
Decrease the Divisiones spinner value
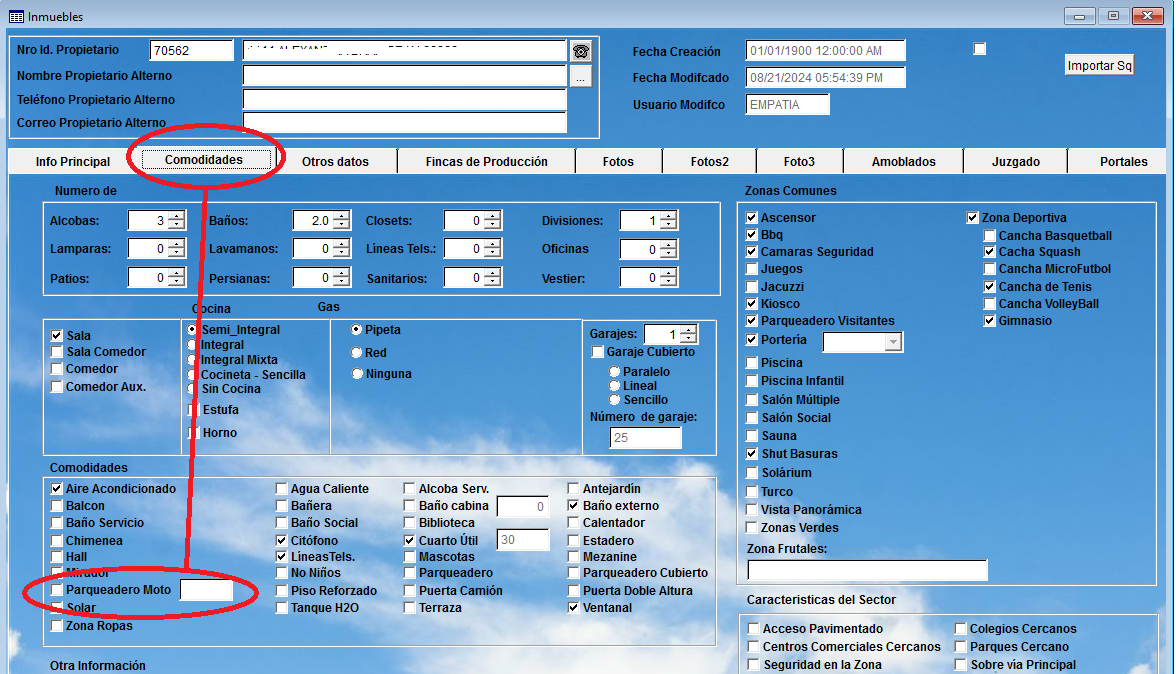[668, 225]
